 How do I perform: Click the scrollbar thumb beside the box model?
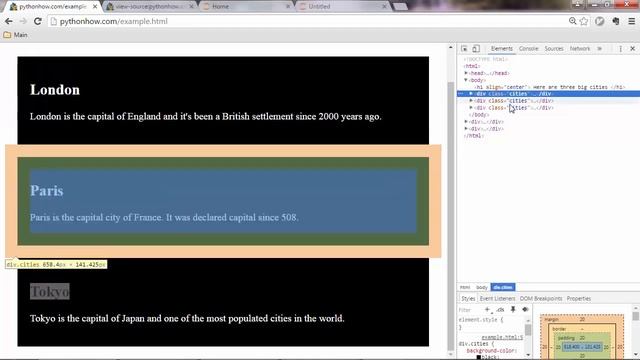(636, 316)
